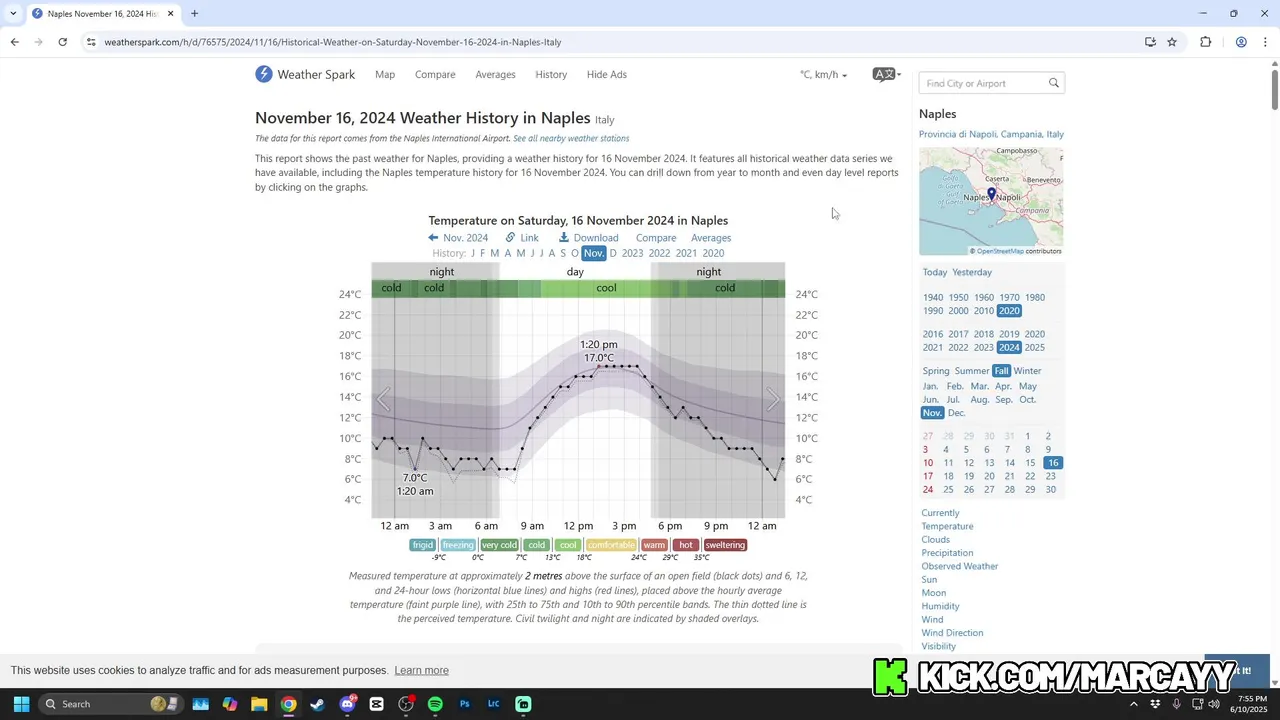Reload the page with browser refresh icon

point(62,42)
